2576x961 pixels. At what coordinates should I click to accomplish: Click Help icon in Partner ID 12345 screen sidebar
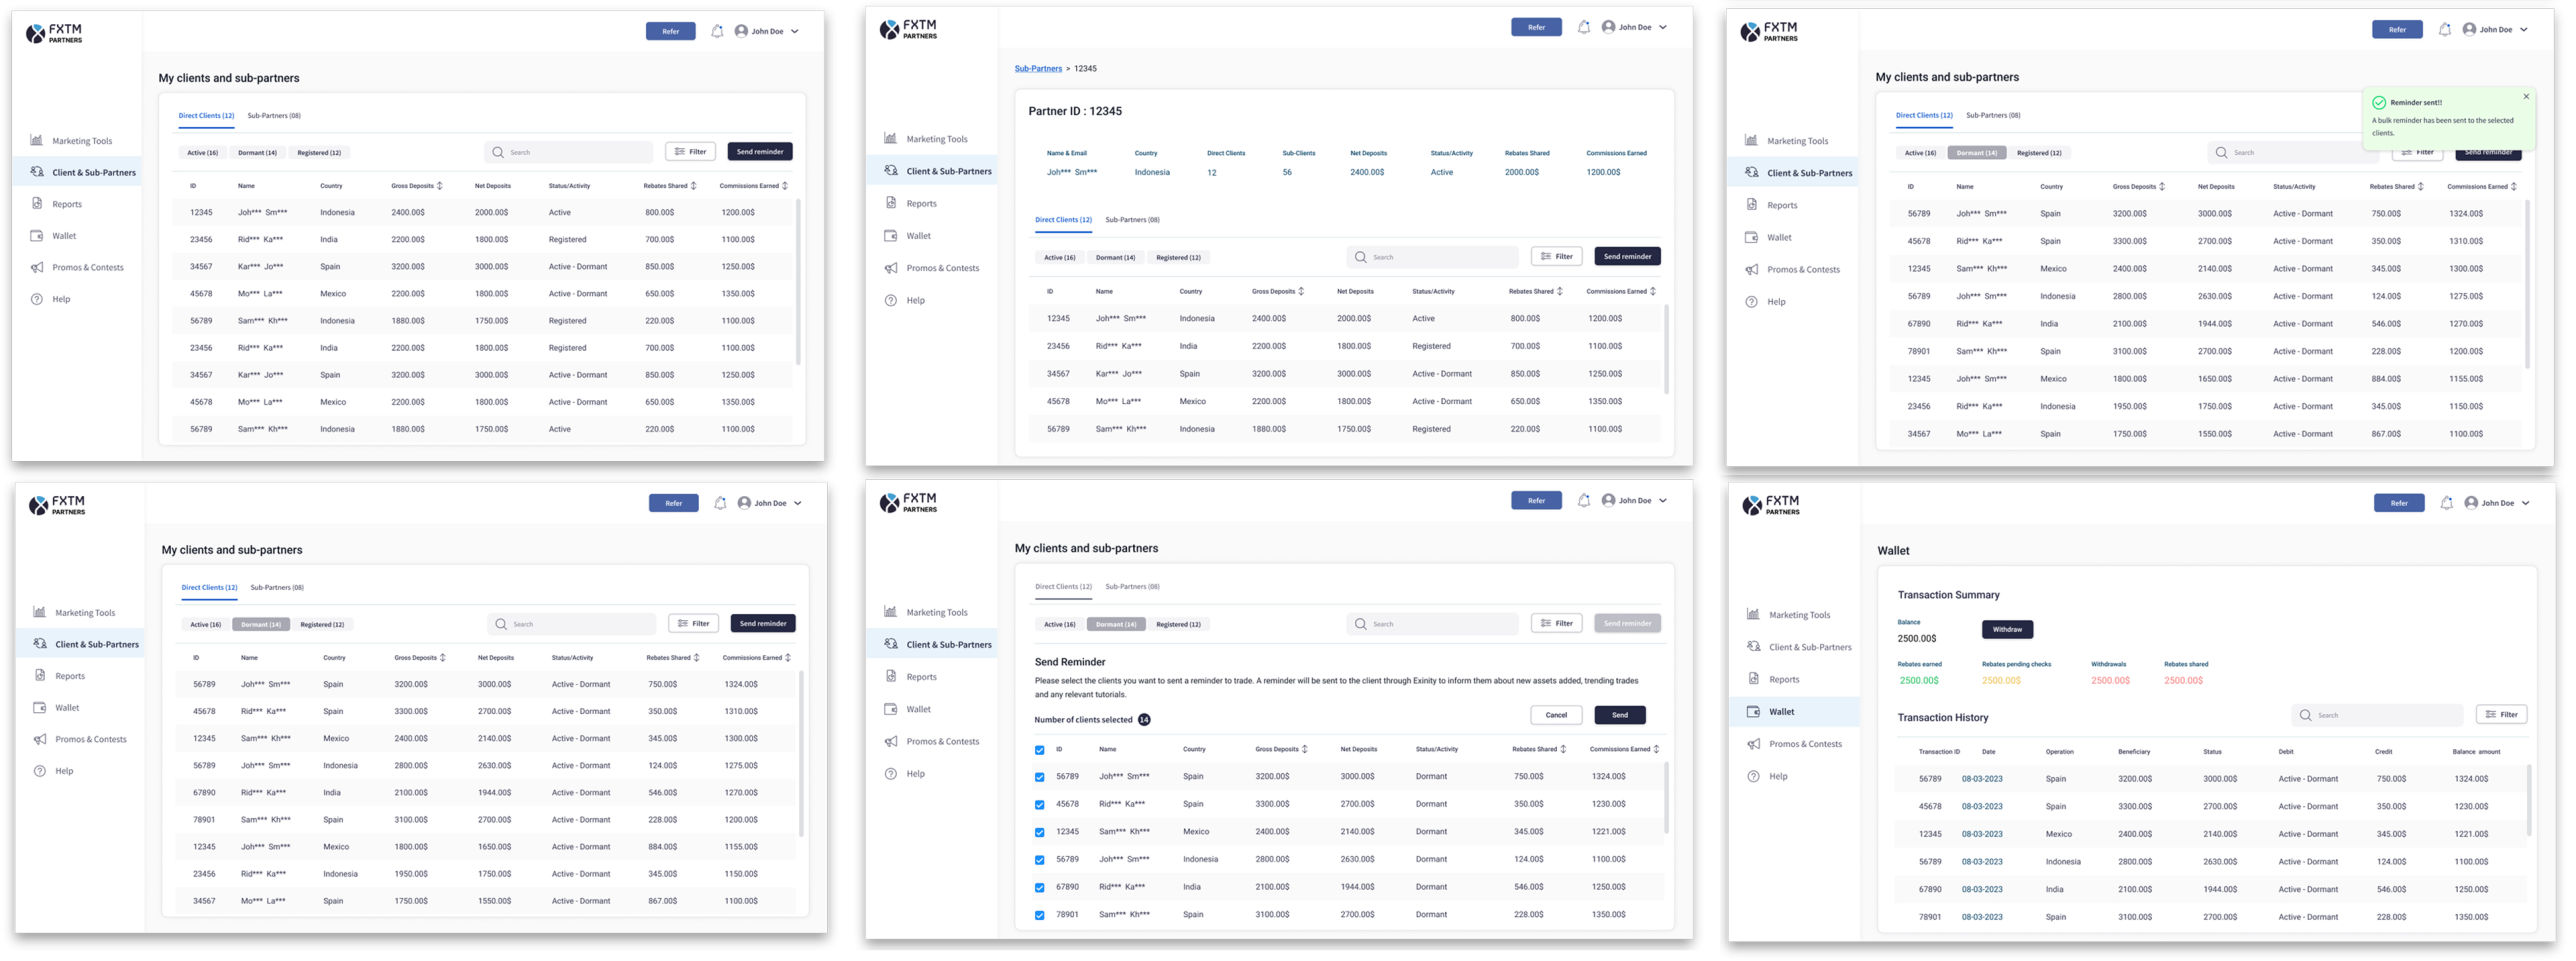(x=890, y=300)
